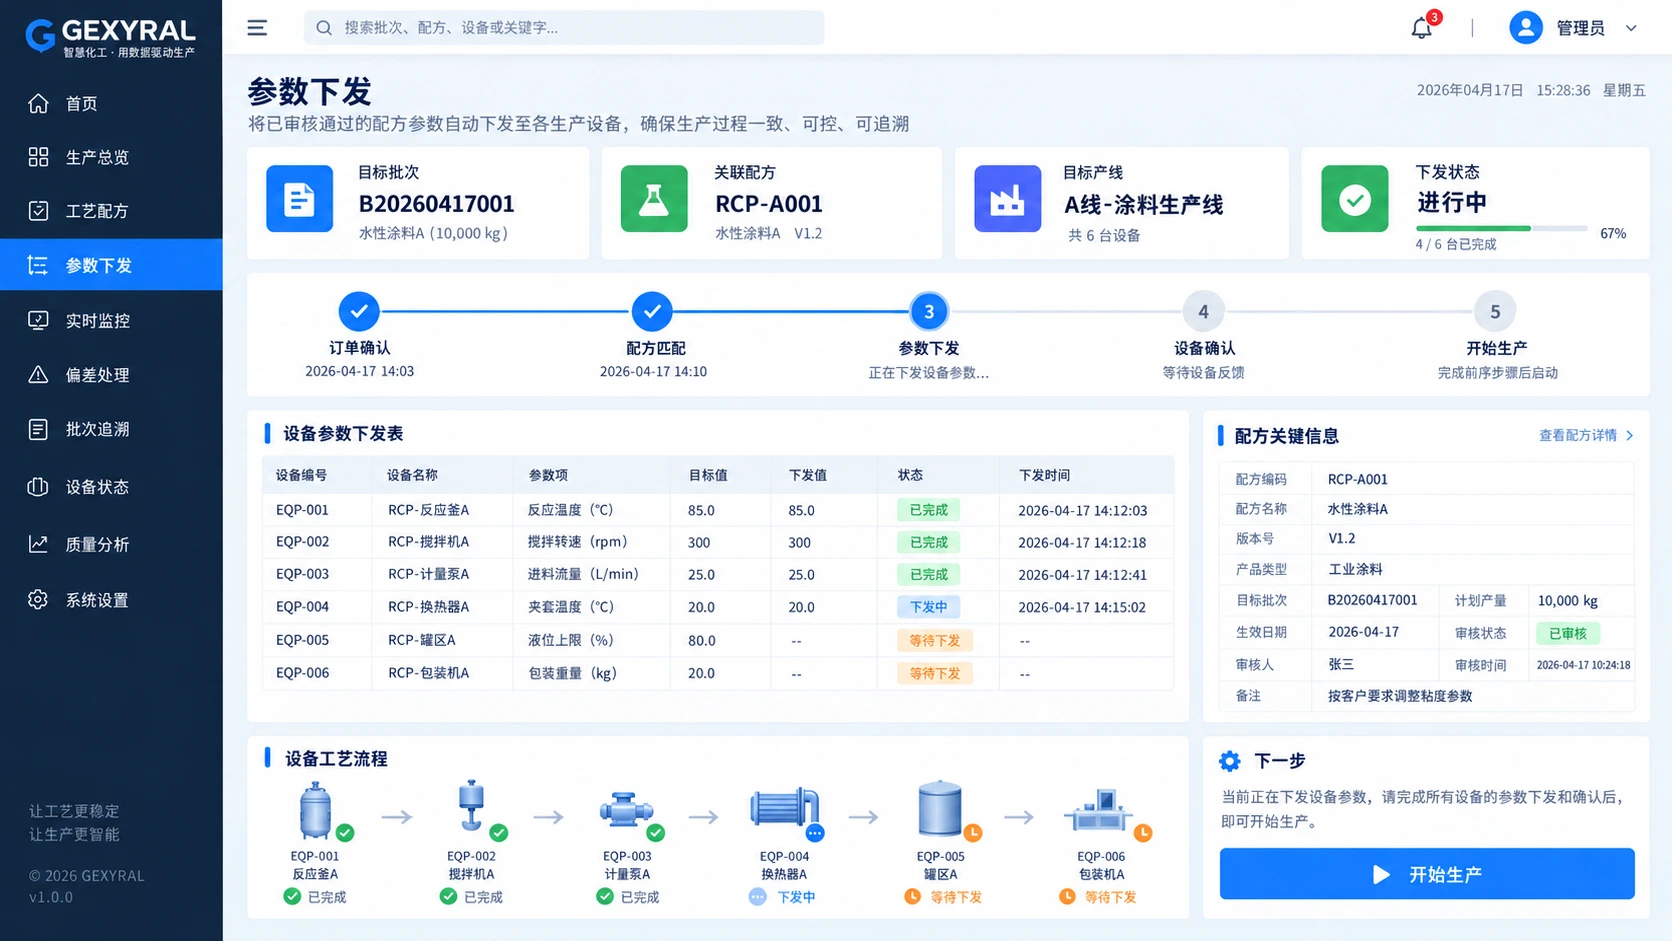Click the EQP-006 包装机A packaging machine icon
This screenshot has width=1672, height=941.
pyautogui.click(x=1098, y=811)
